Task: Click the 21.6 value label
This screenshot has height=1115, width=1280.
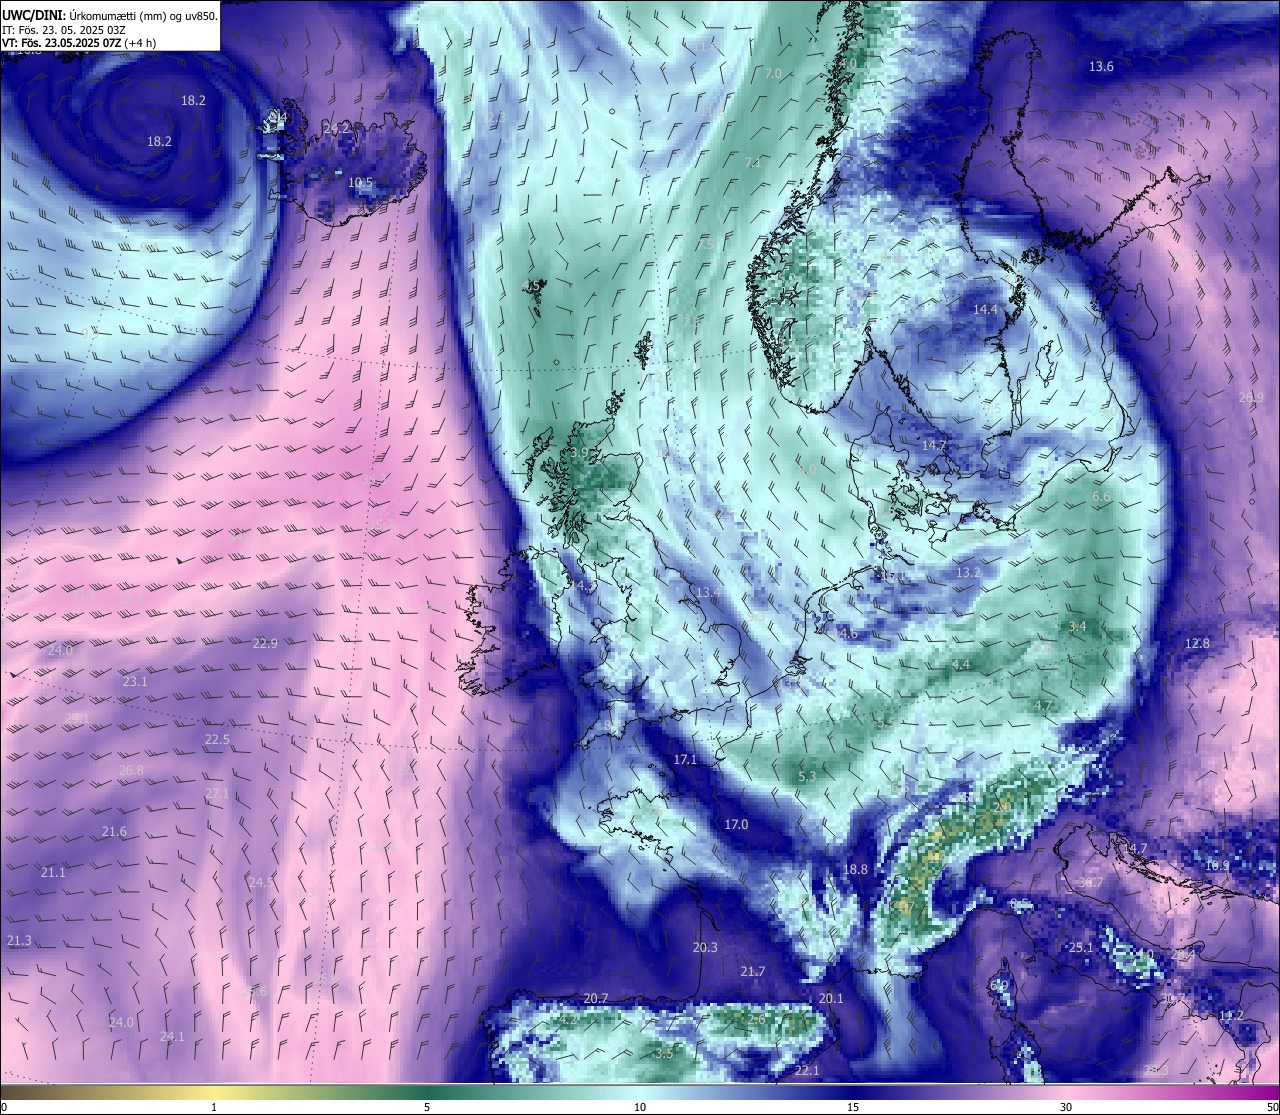Action: pos(114,832)
